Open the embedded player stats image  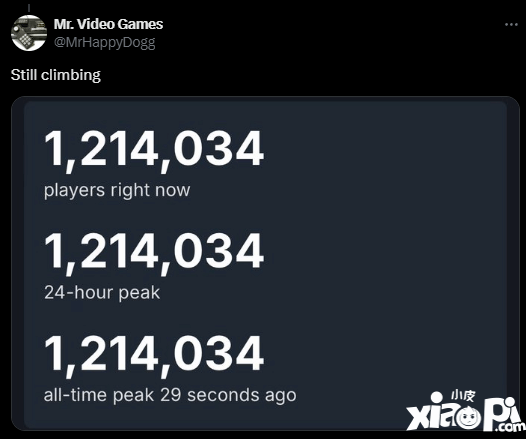pyautogui.click(x=265, y=263)
